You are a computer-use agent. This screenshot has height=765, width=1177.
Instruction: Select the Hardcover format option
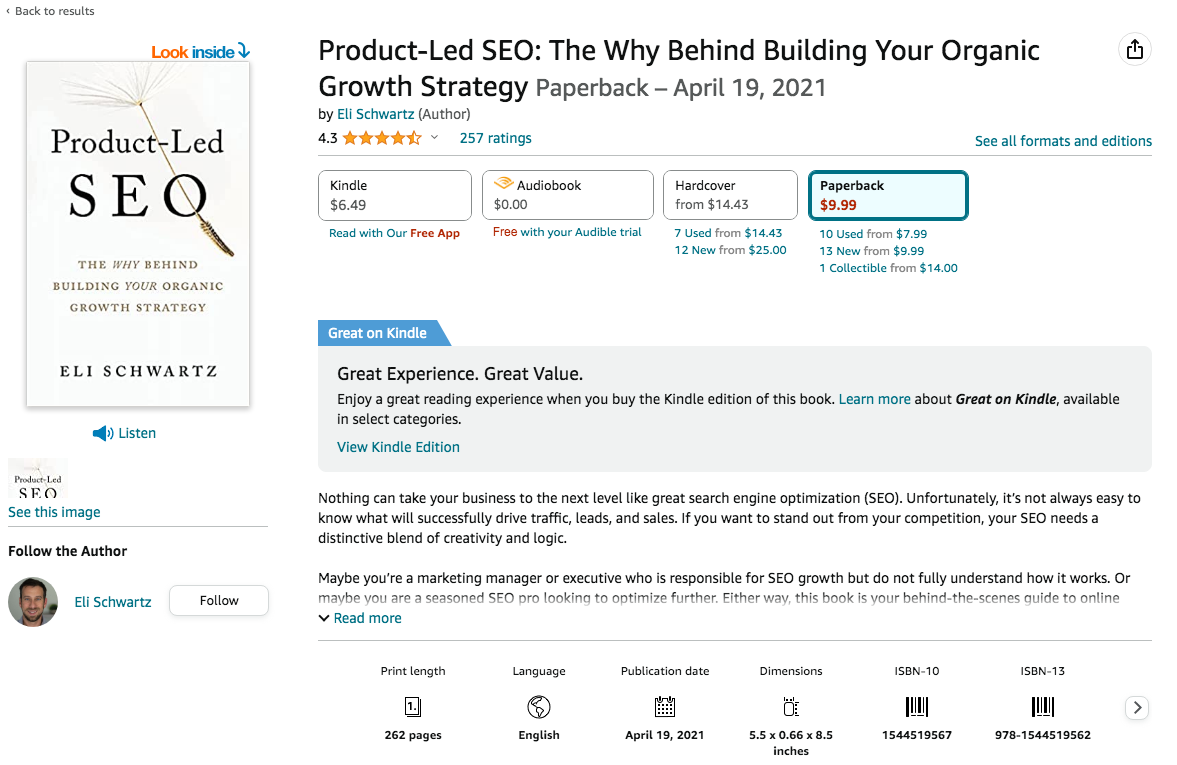pyautogui.click(x=730, y=195)
